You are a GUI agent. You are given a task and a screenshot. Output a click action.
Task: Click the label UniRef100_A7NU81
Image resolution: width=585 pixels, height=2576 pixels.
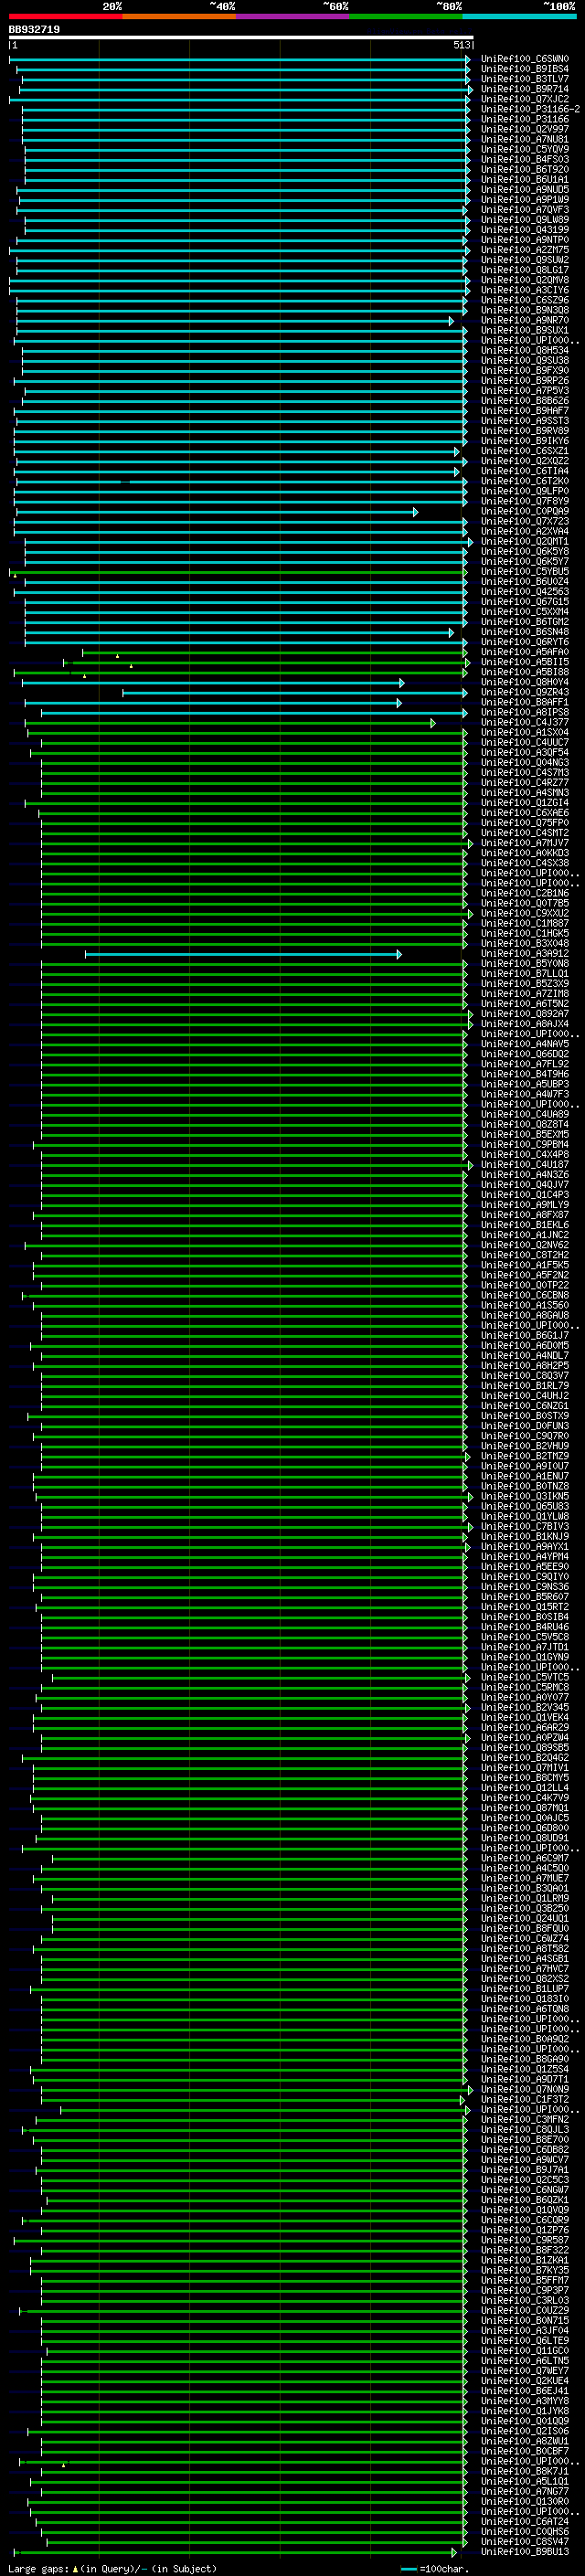point(524,139)
